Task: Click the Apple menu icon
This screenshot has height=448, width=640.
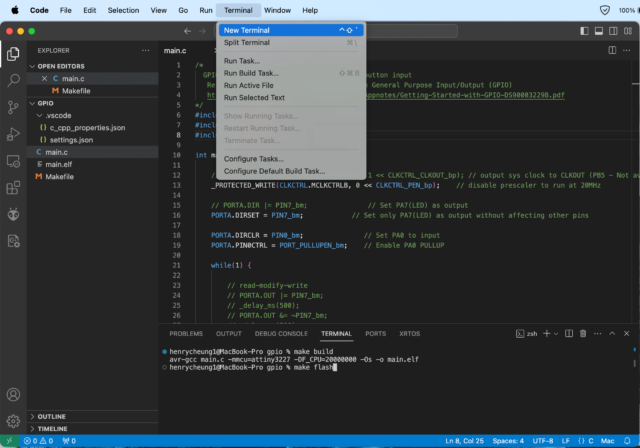Action: tap(15, 10)
